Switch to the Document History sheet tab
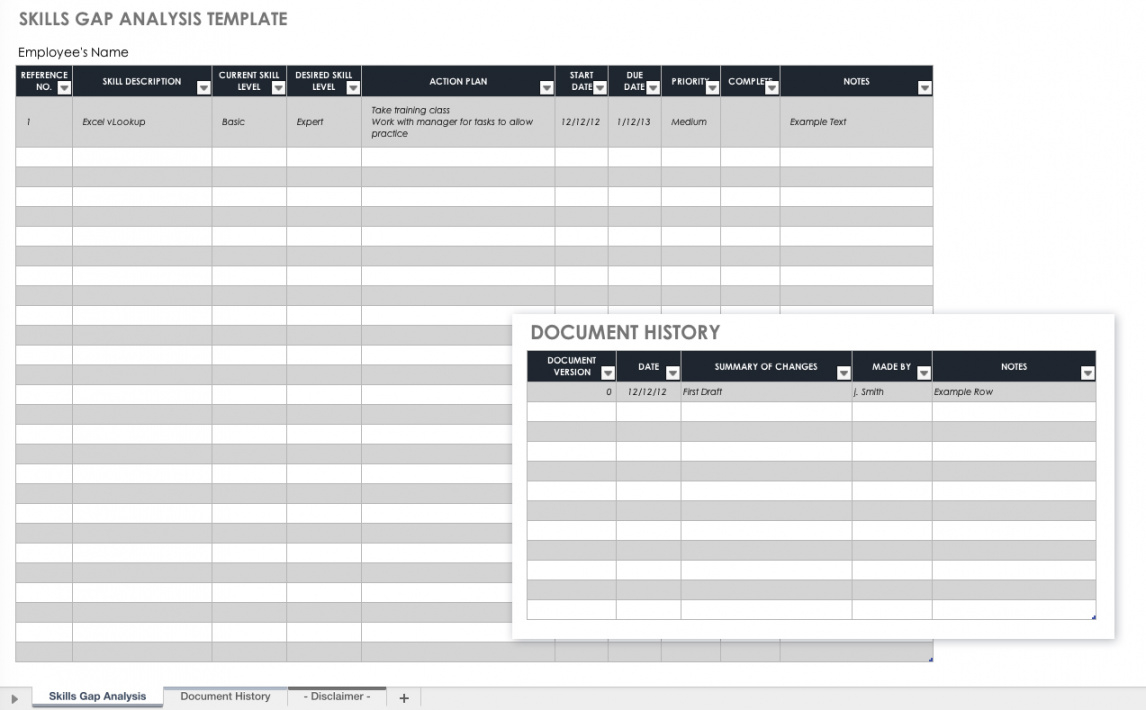The image size is (1146, 710). pyautogui.click(x=225, y=697)
